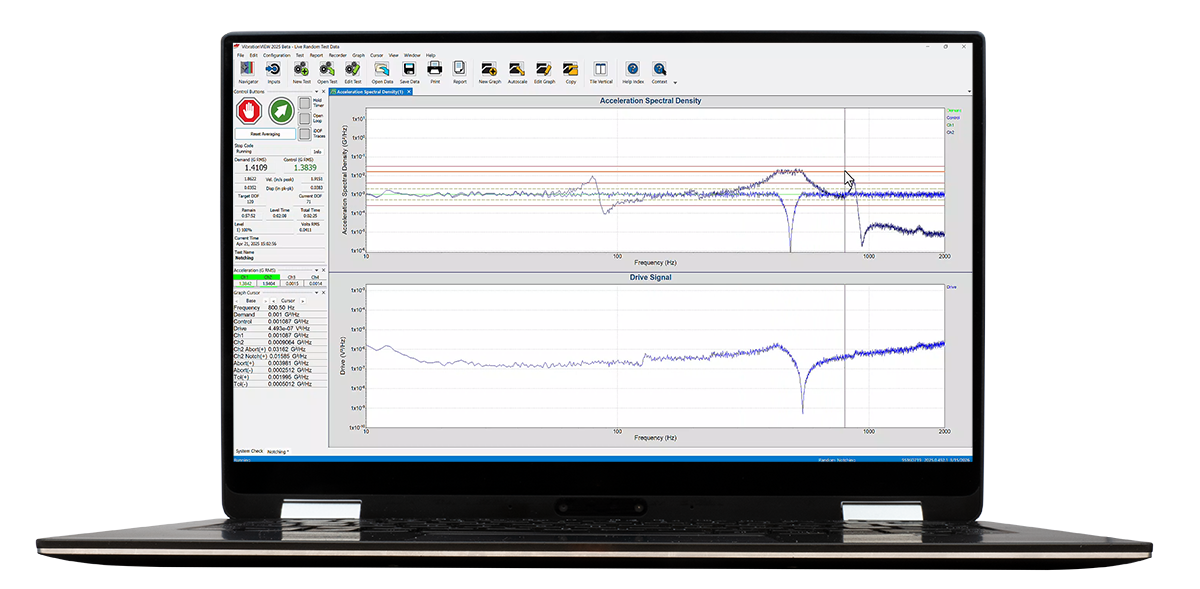Switch to the System Check tab
Image resolution: width=1200 pixels, height=589 pixels.
coord(249,451)
